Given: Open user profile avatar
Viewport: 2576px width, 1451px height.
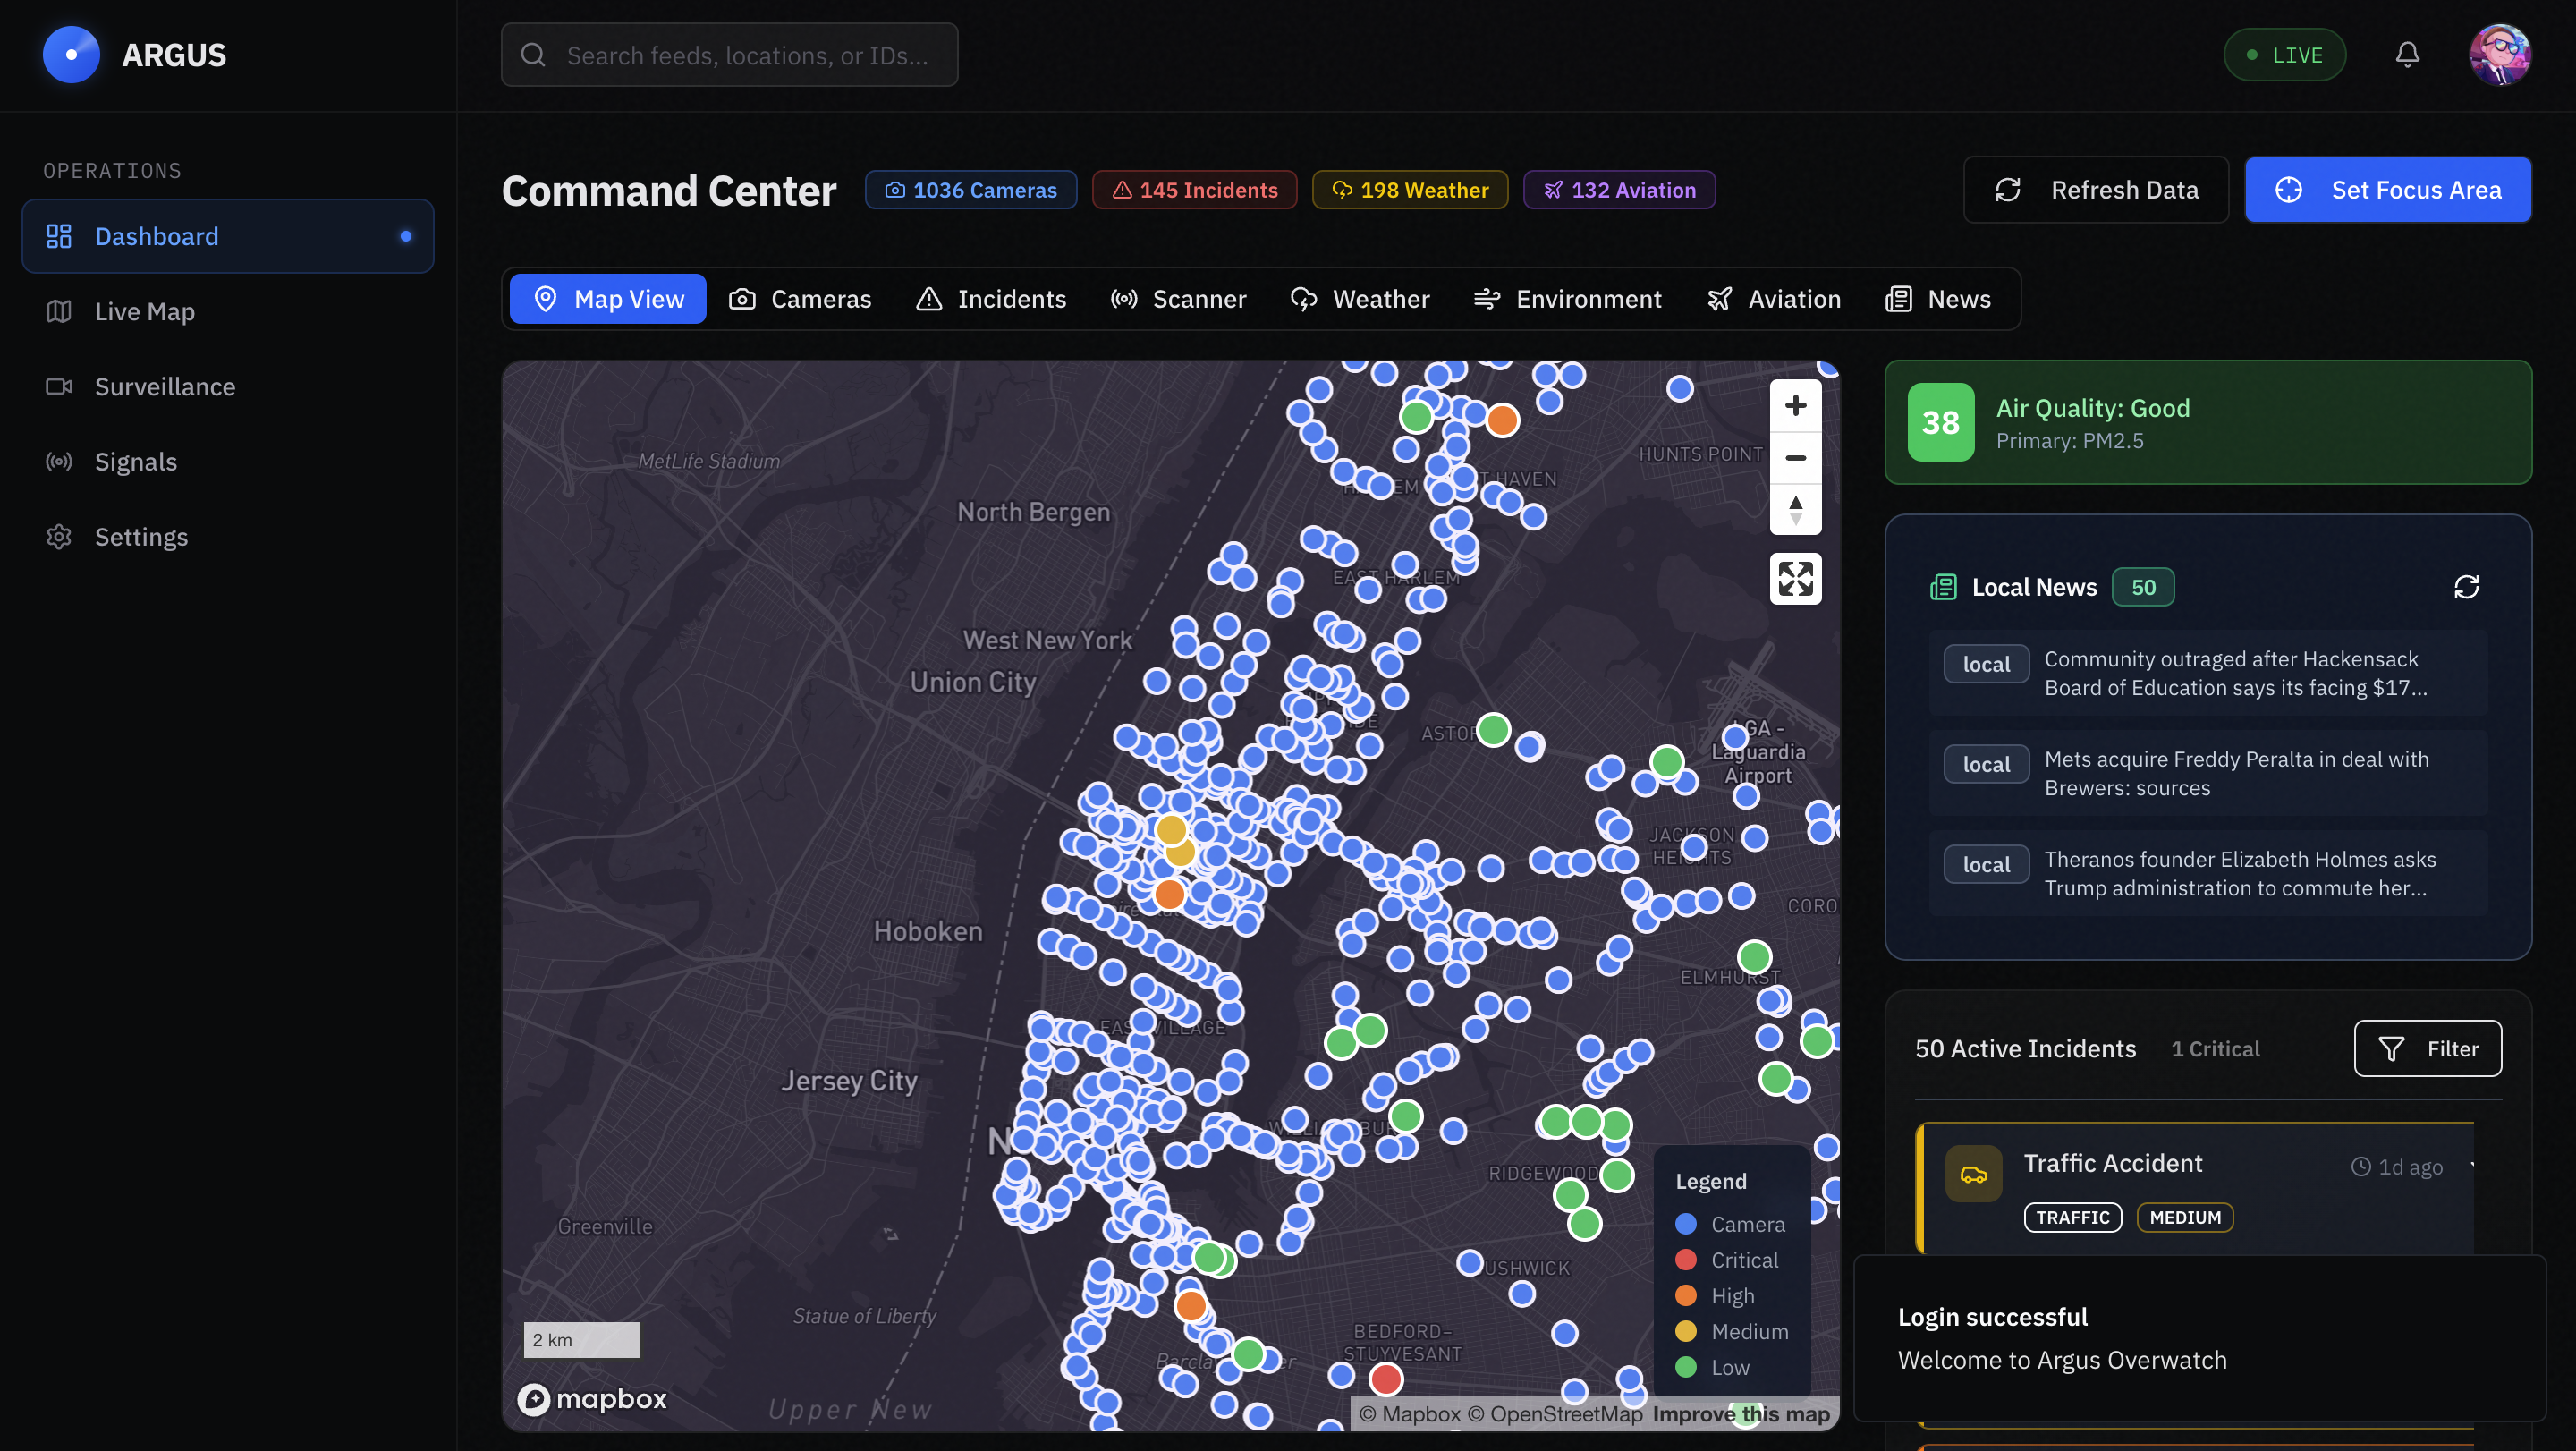Looking at the screenshot, I should 2499,55.
